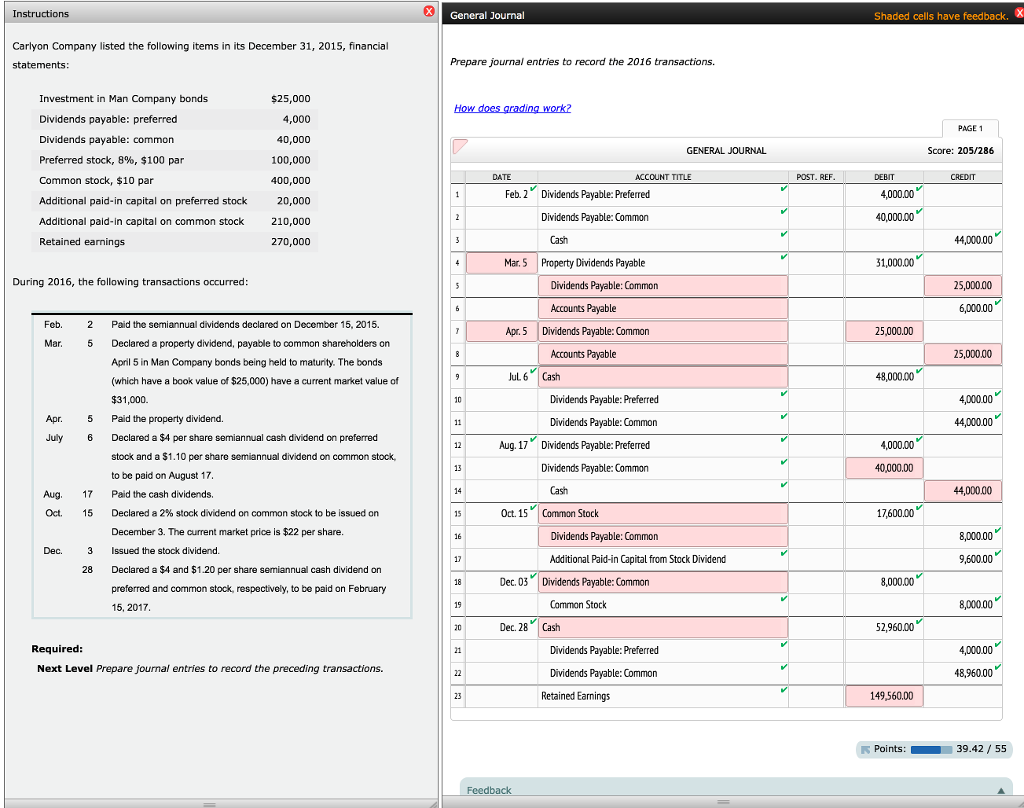Click the 31,000.00 debit amount
Image resolution: width=1024 pixels, height=808 pixels.
point(884,263)
